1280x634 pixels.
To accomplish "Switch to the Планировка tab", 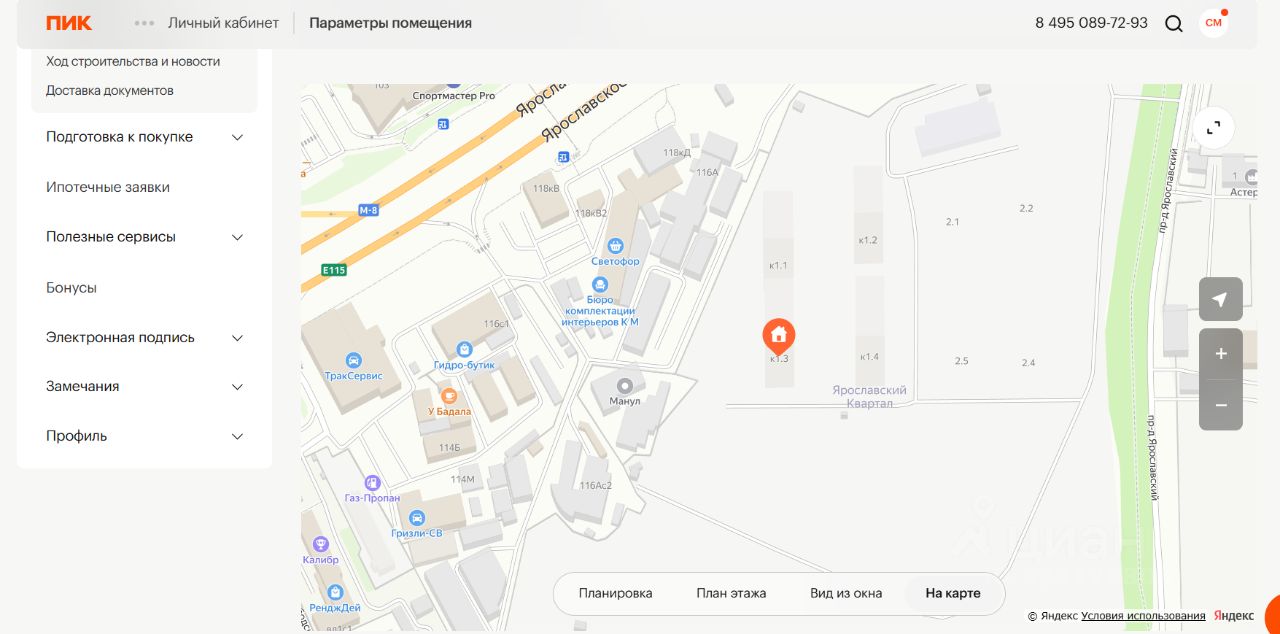I will point(615,593).
